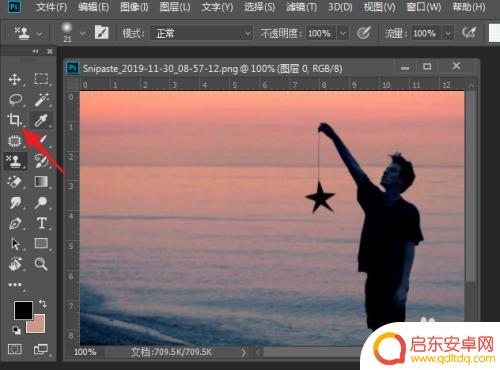
Task: Toggle the Brush Settings panel
Action: pyautogui.click(x=102, y=33)
